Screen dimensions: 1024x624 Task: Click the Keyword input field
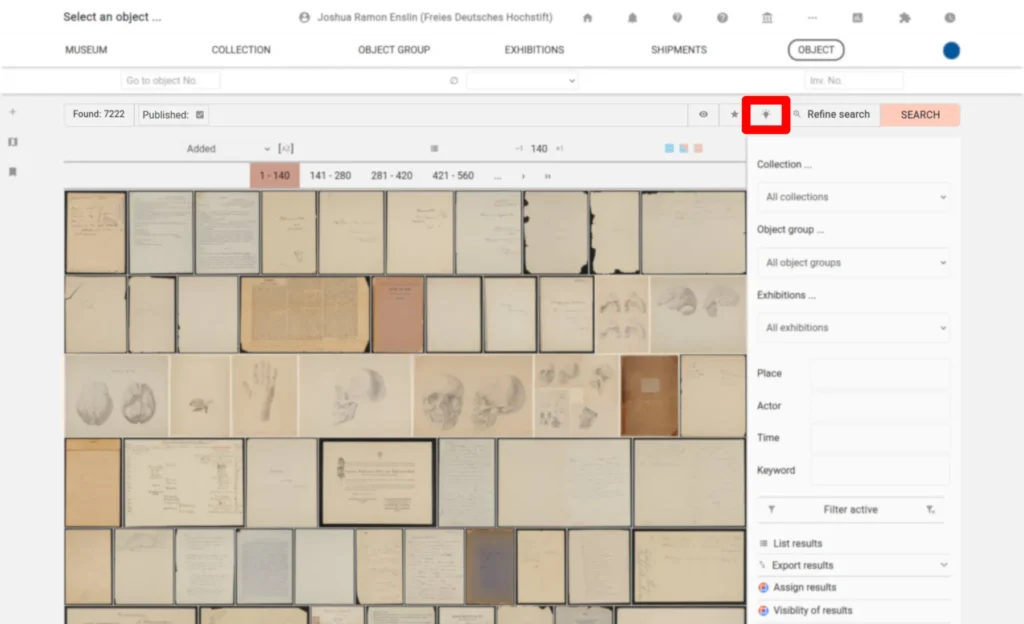pyautogui.click(x=880, y=471)
